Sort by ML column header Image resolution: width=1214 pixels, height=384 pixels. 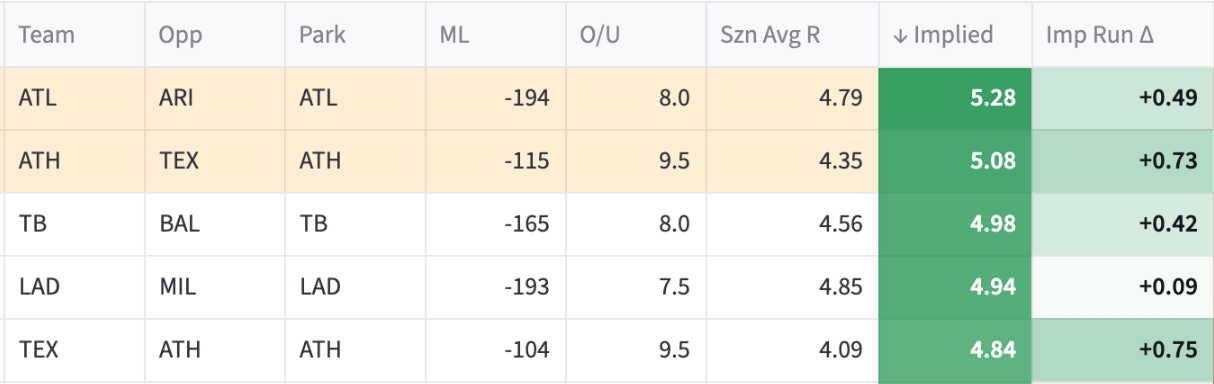pos(496,35)
